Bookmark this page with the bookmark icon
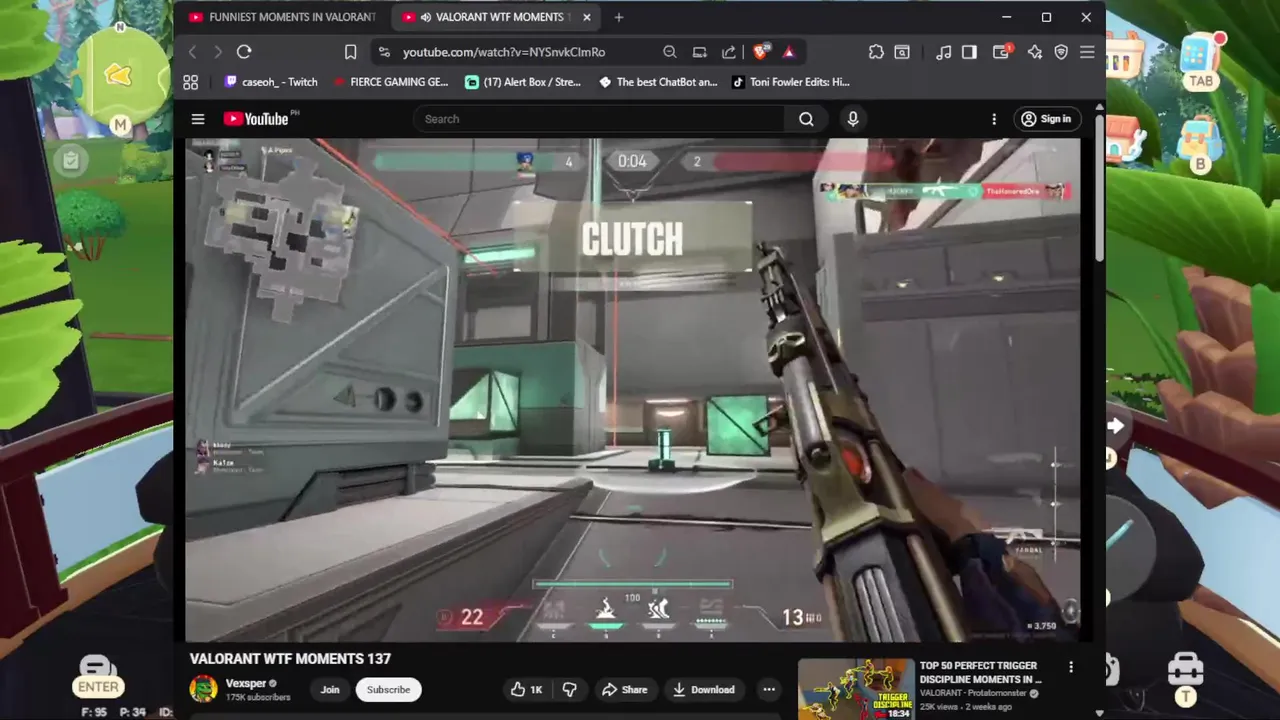Viewport: 1280px width, 720px height. click(x=350, y=52)
